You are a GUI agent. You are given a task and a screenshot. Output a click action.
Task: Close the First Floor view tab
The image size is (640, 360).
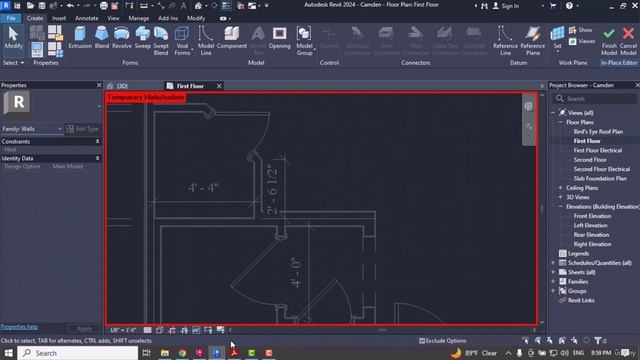point(219,86)
